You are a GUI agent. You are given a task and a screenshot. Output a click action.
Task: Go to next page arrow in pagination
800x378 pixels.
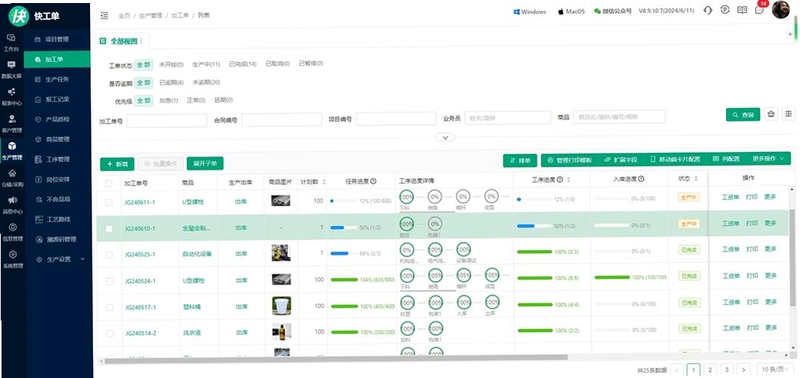744,369
